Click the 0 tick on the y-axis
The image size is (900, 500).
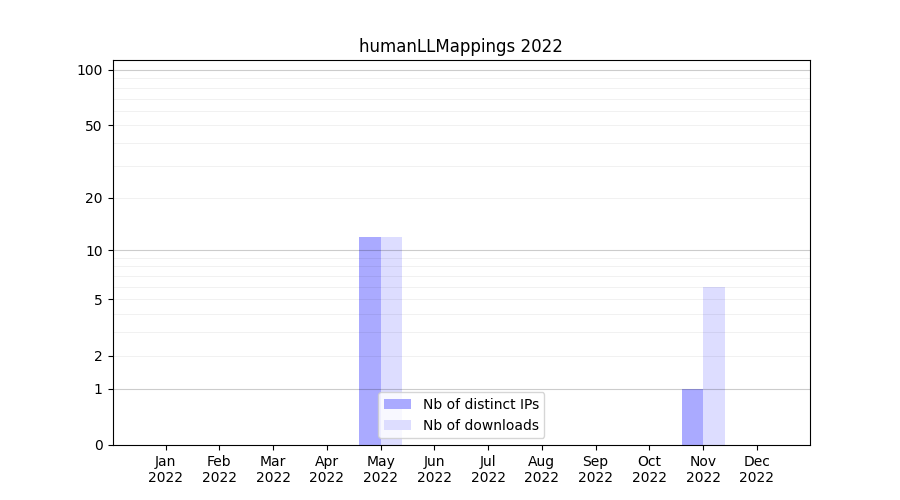98,445
